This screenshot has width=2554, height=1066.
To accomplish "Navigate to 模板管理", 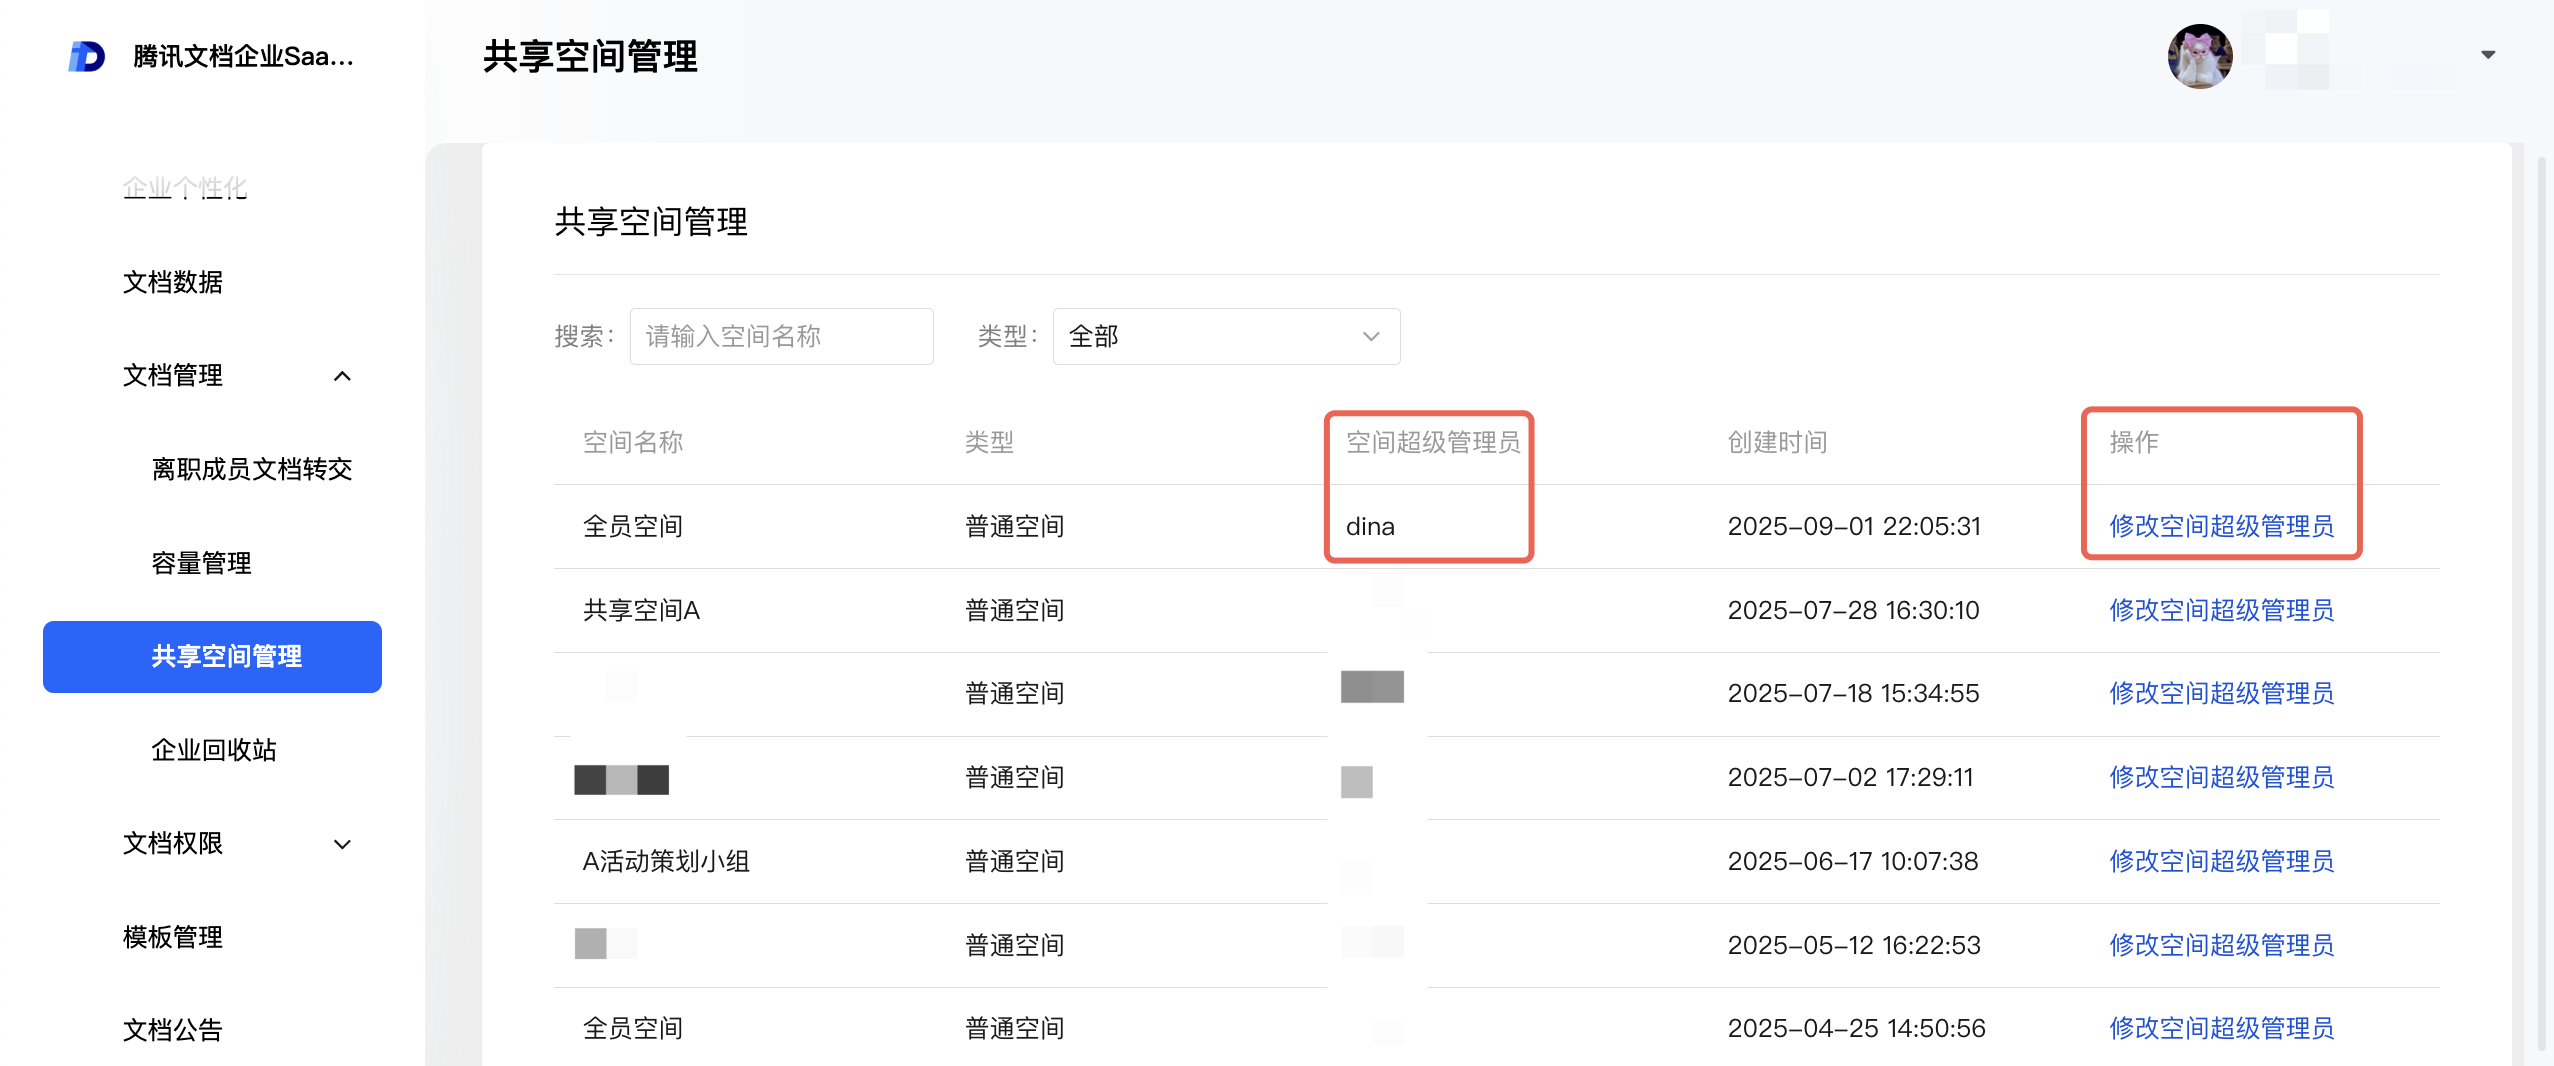I will pyautogui.click(x=173, y=937).
